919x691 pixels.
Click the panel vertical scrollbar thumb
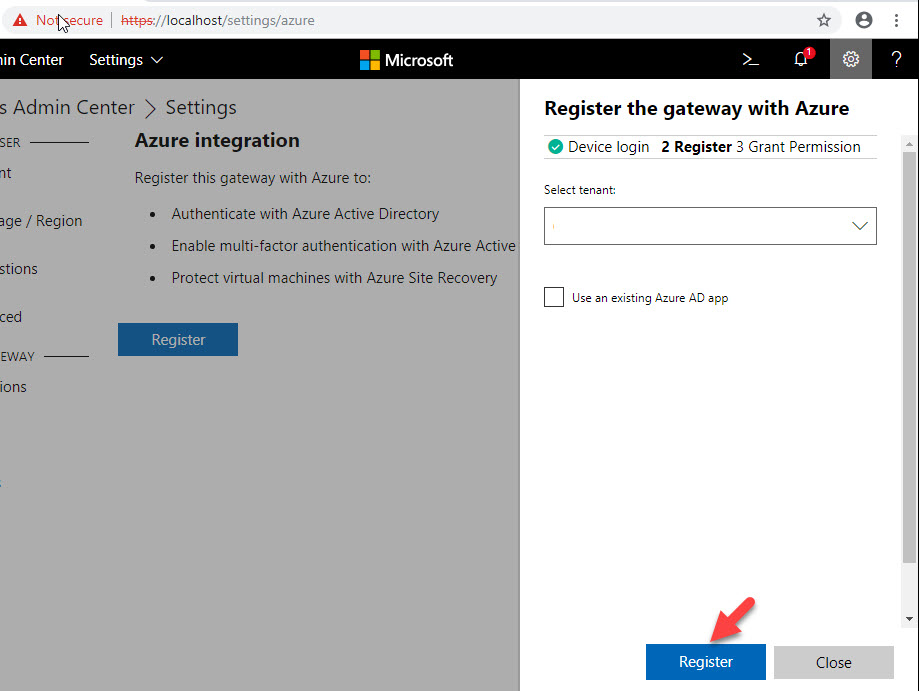pos(909,358)
